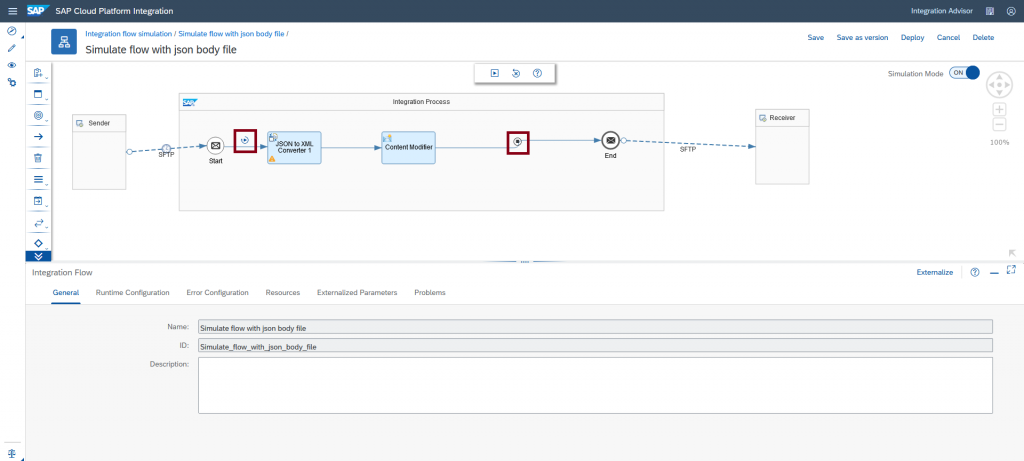The height and width of the screenshot is (461, 1024).
Task: Click the Externalize link
Action: tap(935, 272)
